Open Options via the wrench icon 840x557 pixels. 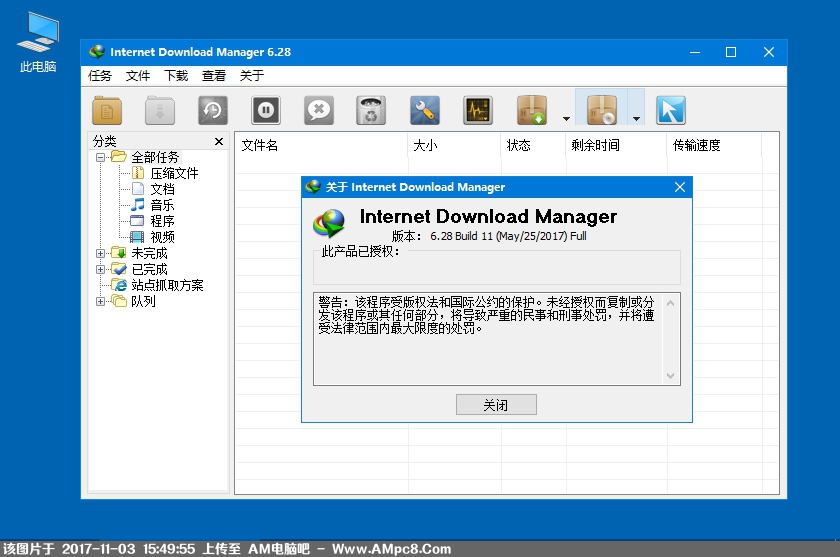425,110
